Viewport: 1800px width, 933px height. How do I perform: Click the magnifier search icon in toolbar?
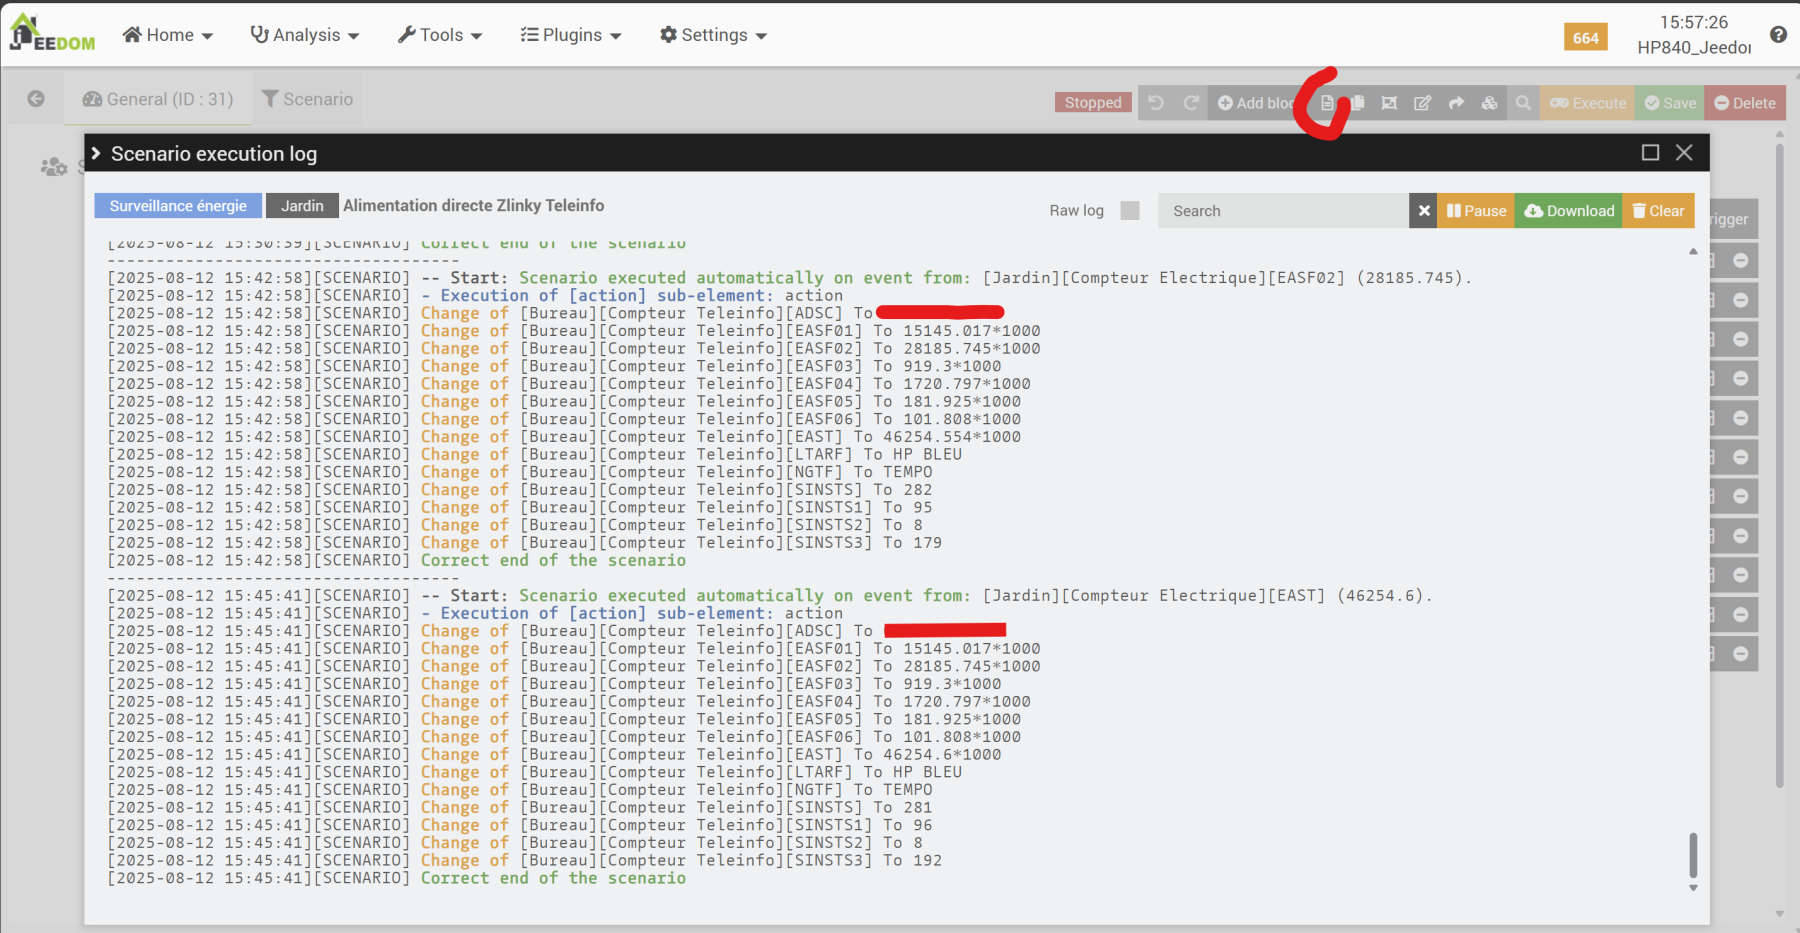pyautogui.click(x=1523, y=103)
